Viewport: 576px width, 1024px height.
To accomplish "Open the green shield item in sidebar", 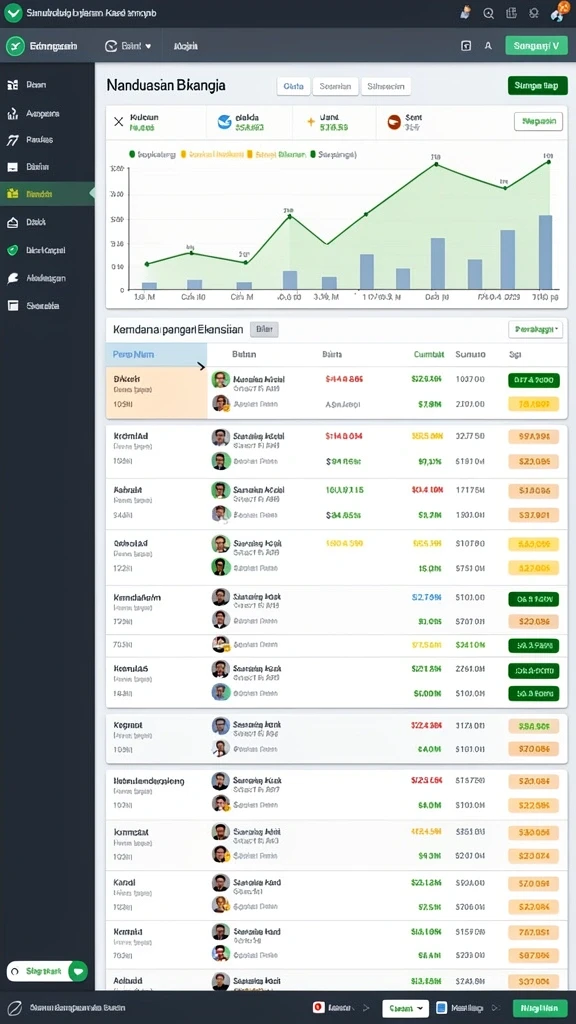I will 12,250.
